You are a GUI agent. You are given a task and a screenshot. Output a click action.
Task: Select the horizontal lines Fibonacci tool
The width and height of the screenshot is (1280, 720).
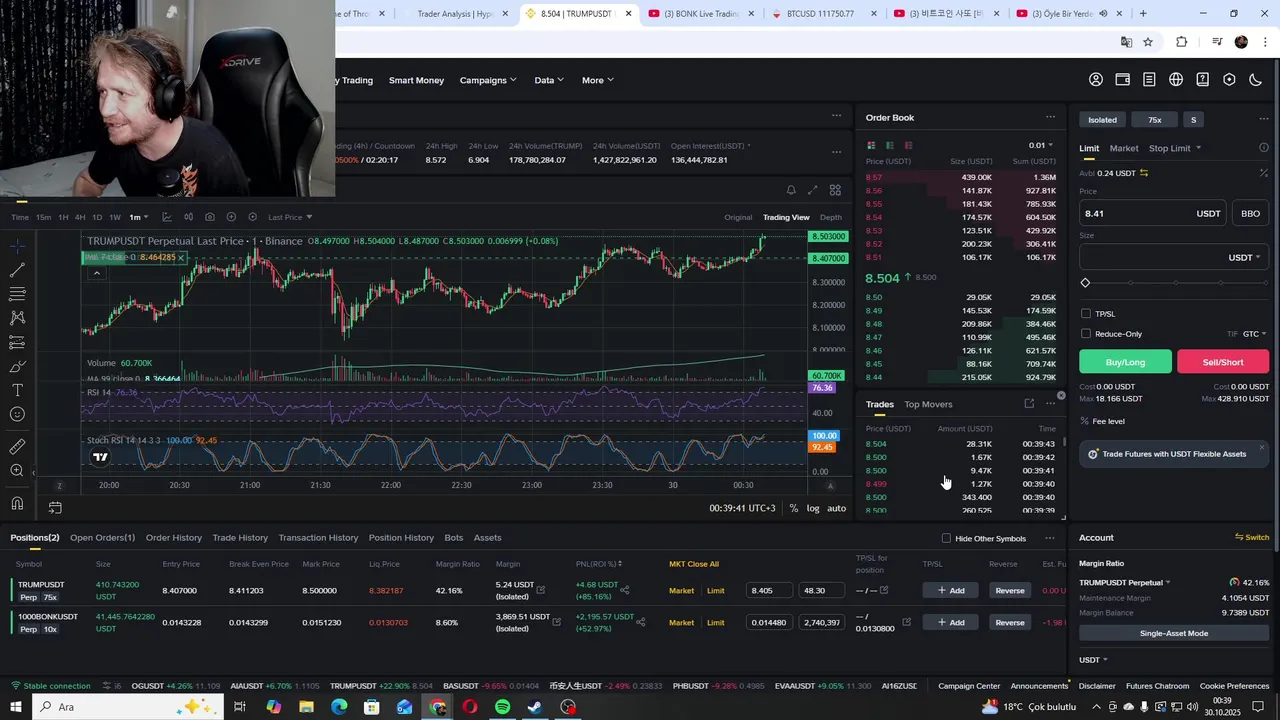17,294
